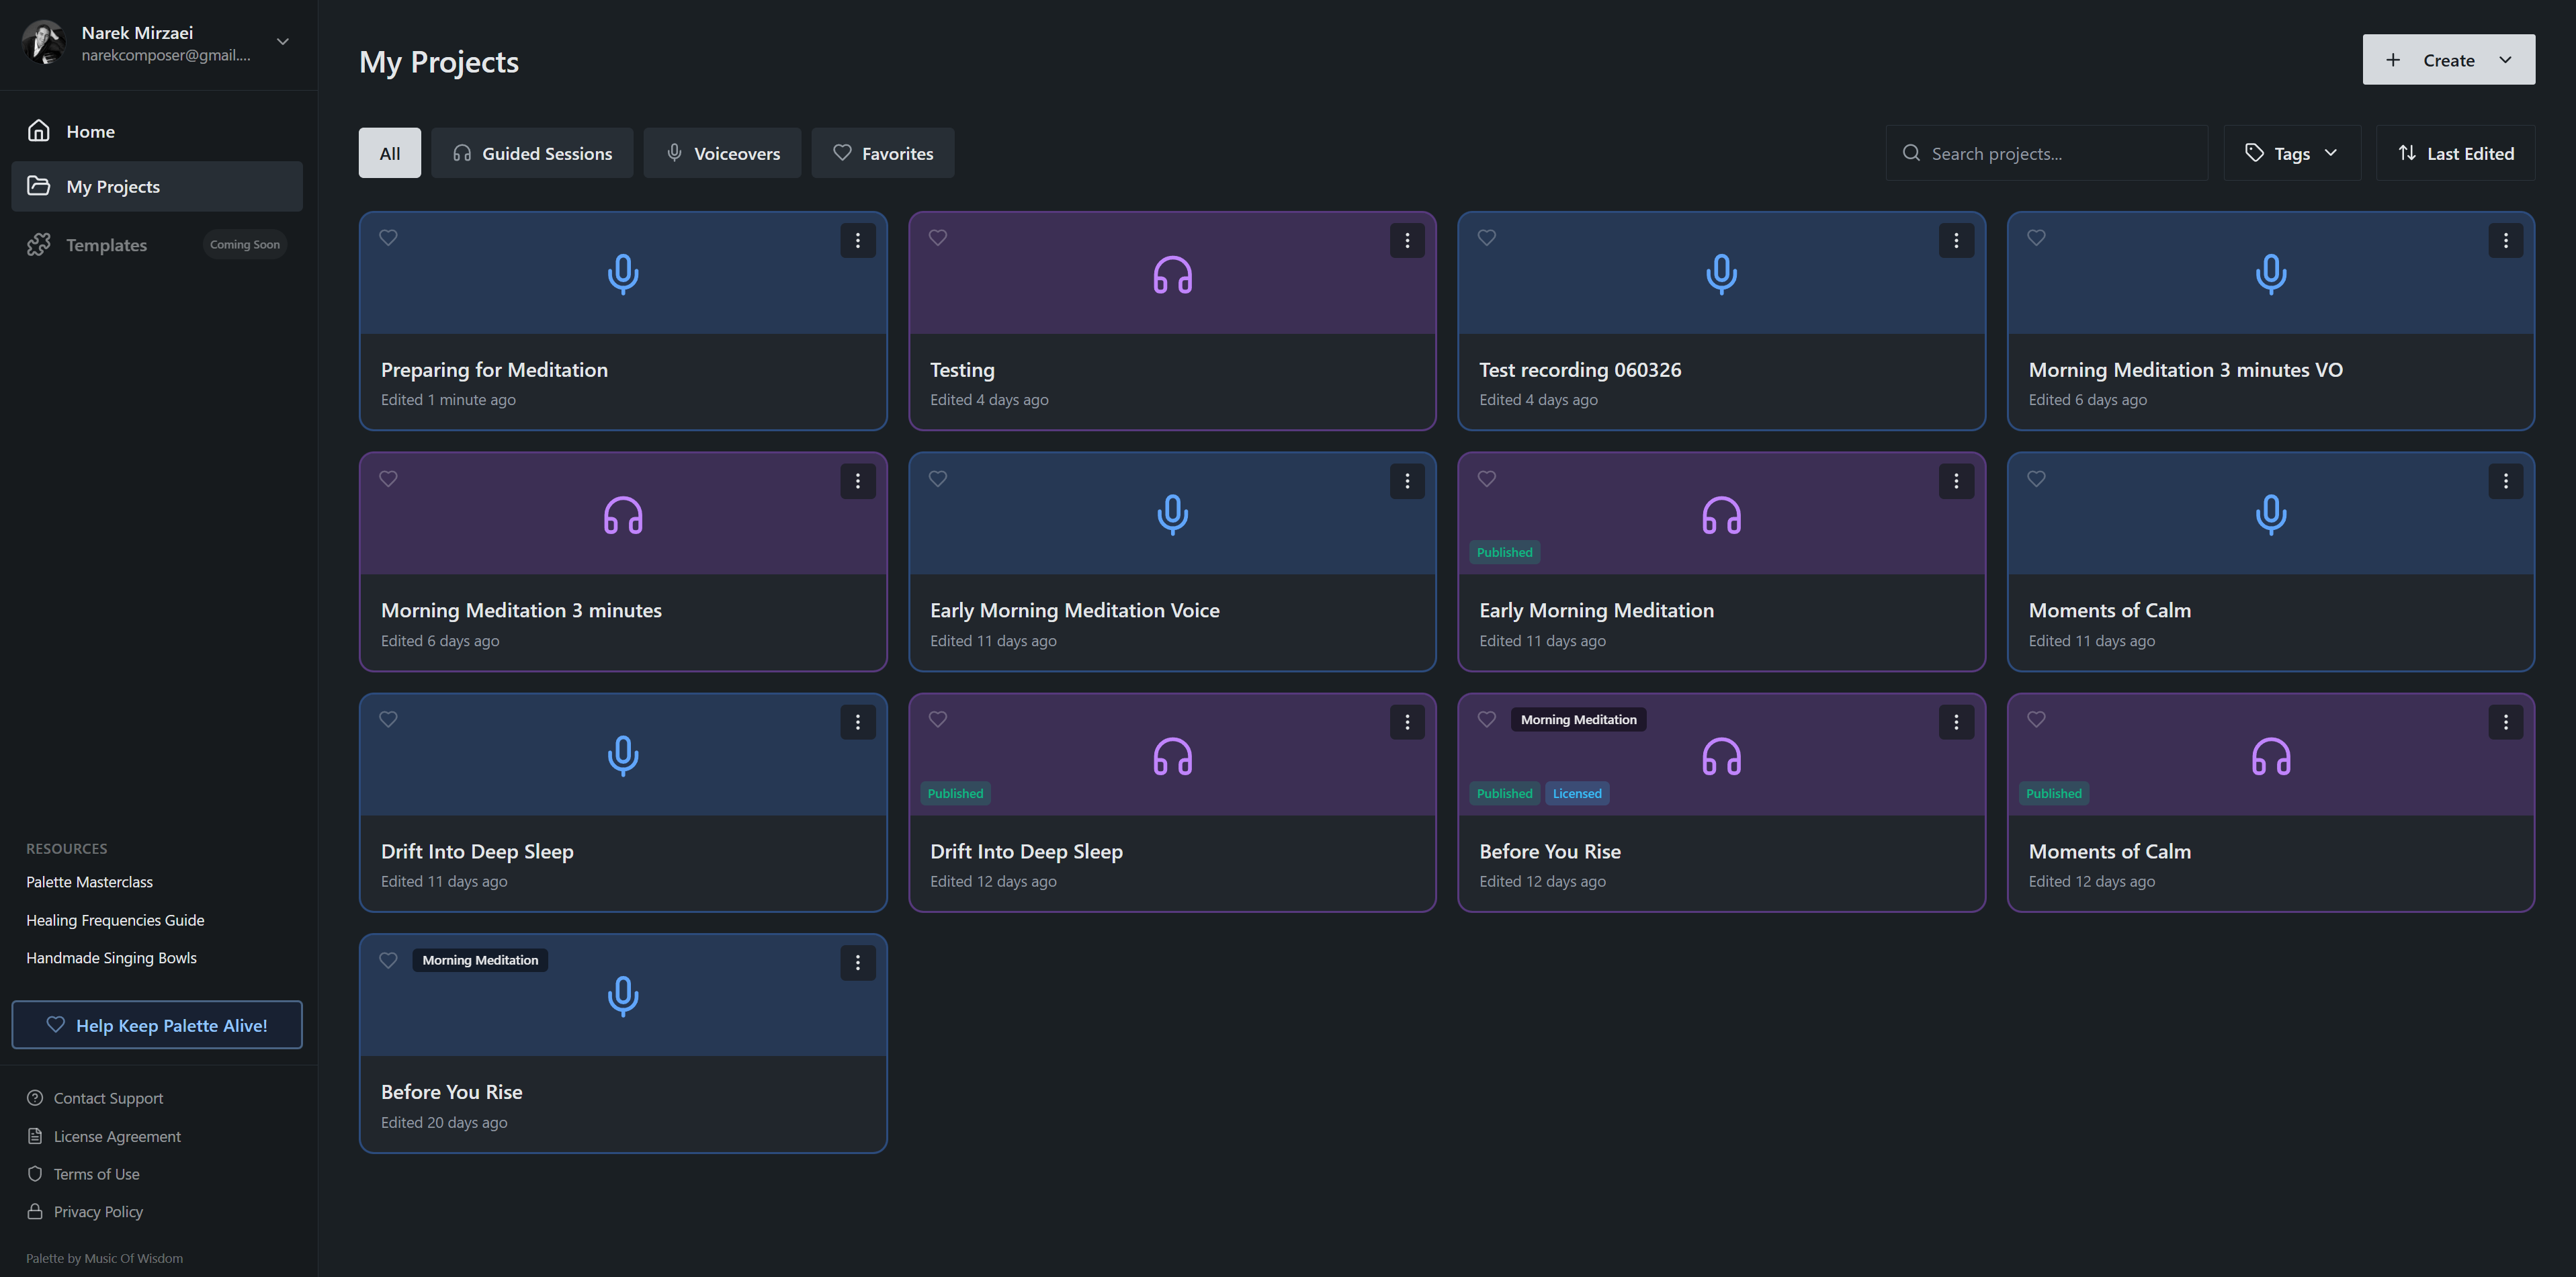This screenshot has width=2576, height=1277.
Task: Open options menu on Before You Rise voiceover card
Action: point(857,962)
